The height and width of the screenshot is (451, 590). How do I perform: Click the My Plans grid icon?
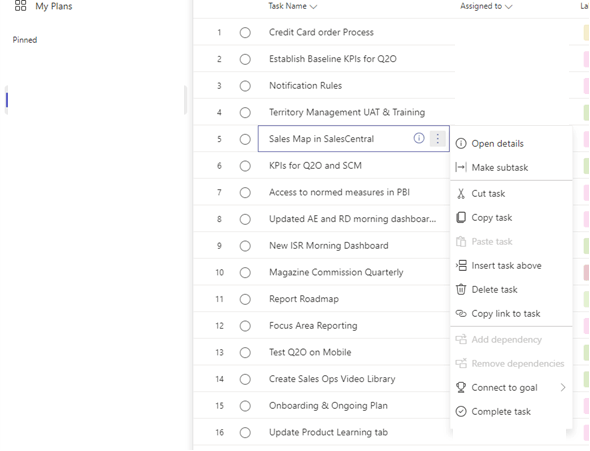pyautogui.click(x=20, y=6)
